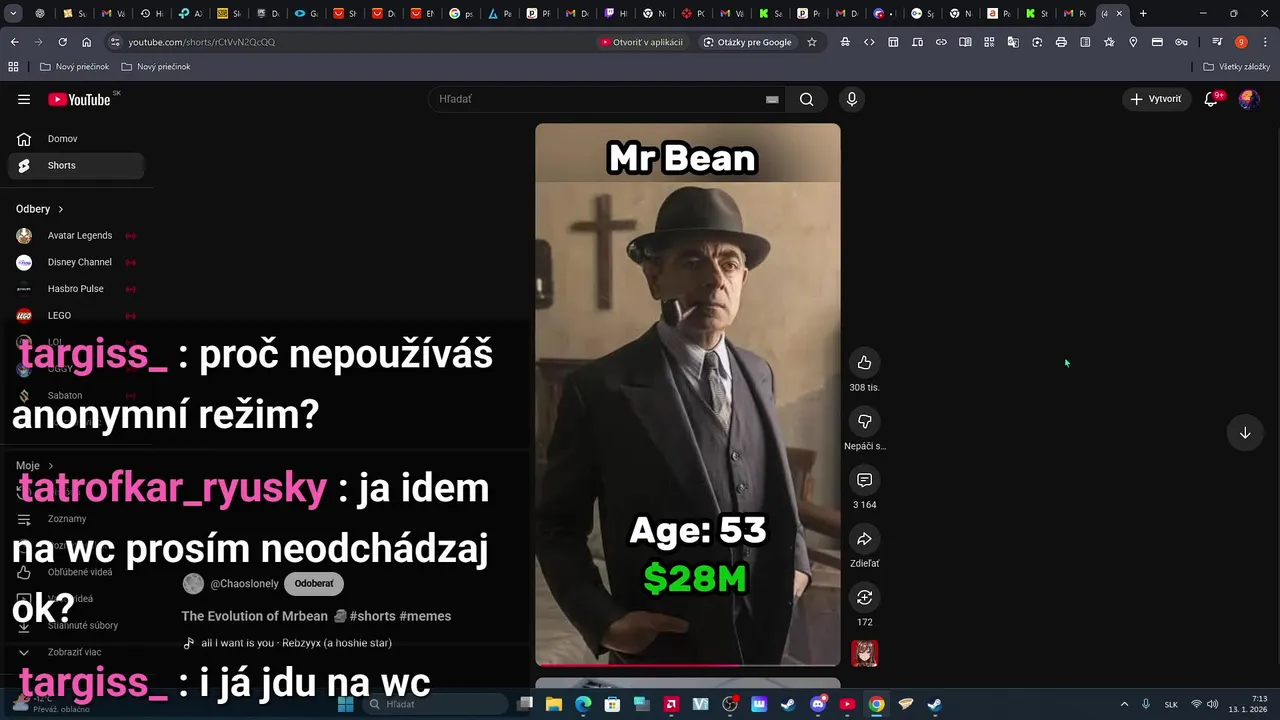Expand the Odbery subscriptions section
This screenshot has width=1280, height=720.
[60, 209]
